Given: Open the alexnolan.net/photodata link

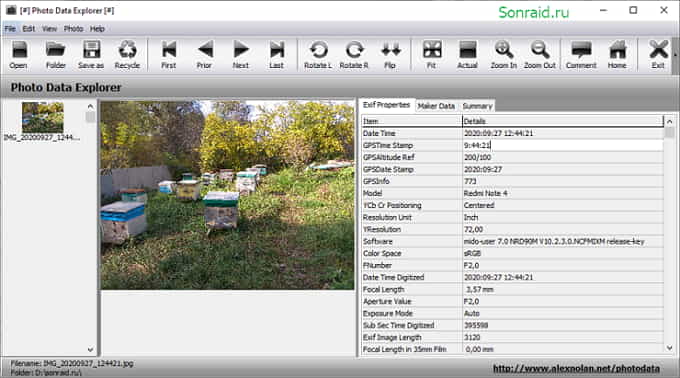Looking at the screenshot, I should point(576,368).
